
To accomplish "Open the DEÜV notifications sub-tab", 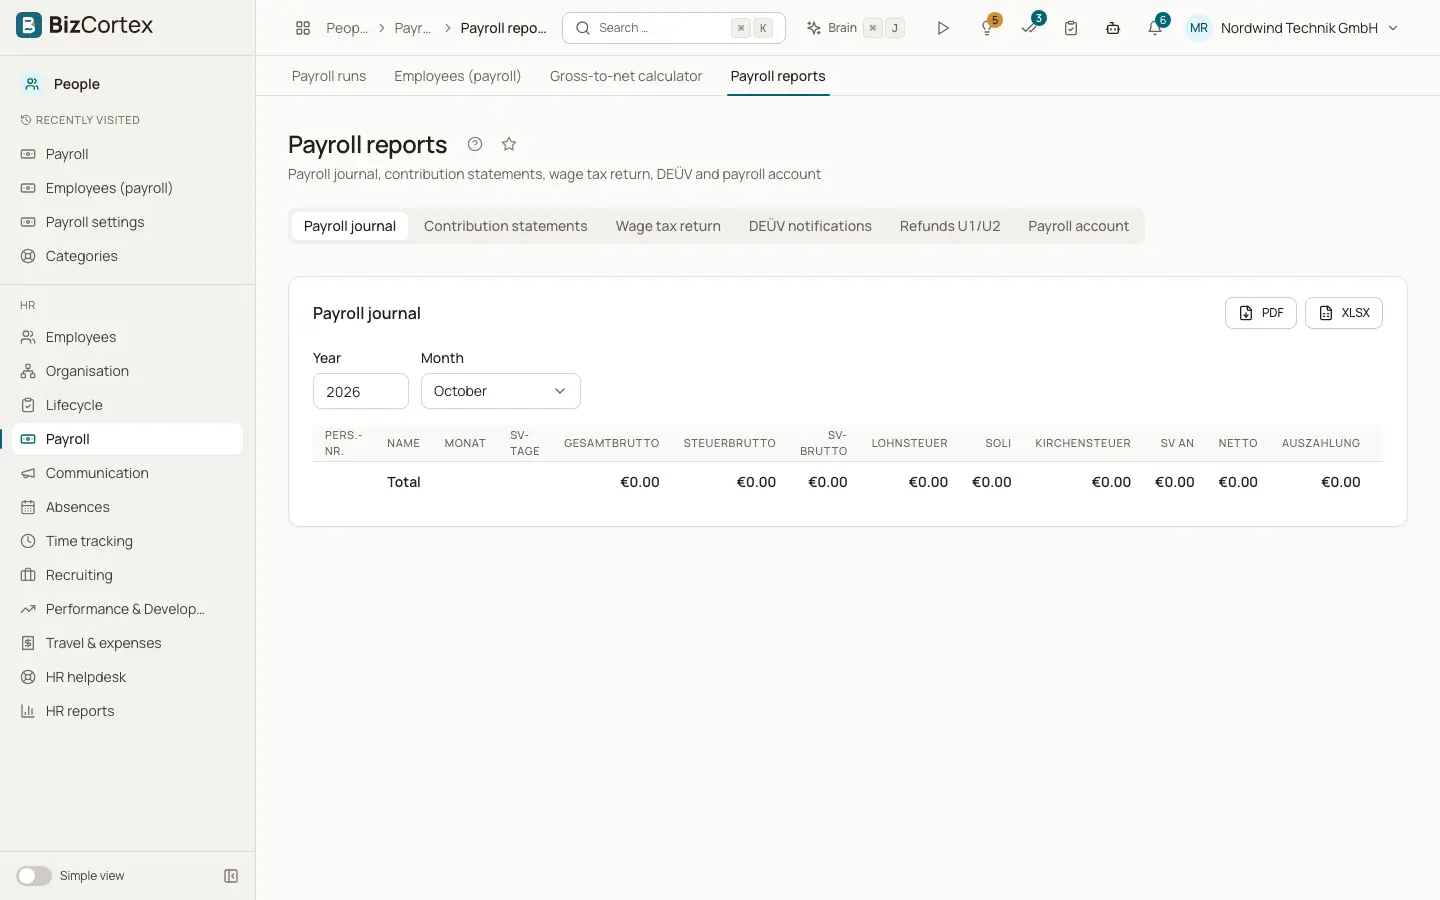I will pos(810,226).
